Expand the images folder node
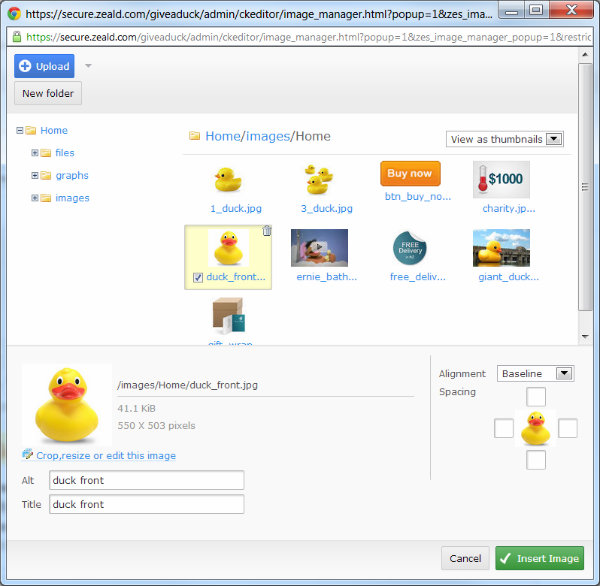This screenshot has width=600, height=586. tap(34, 198)
